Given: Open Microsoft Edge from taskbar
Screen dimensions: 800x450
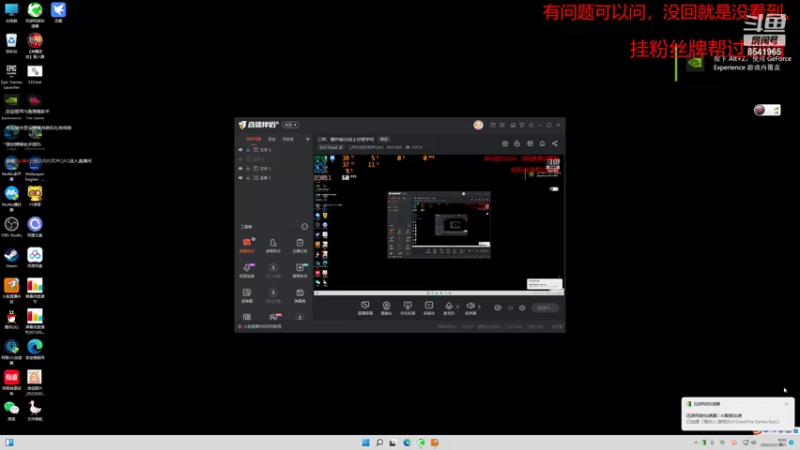Looking at the screenshot, I should pos(407,442).
